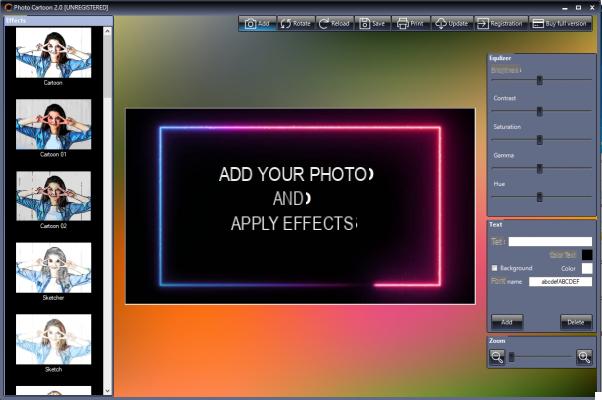Open the Registration dialog
Image resolution: width=602 pixels, height=400 pixels.
pyautogui.click(x=501, y=24)
